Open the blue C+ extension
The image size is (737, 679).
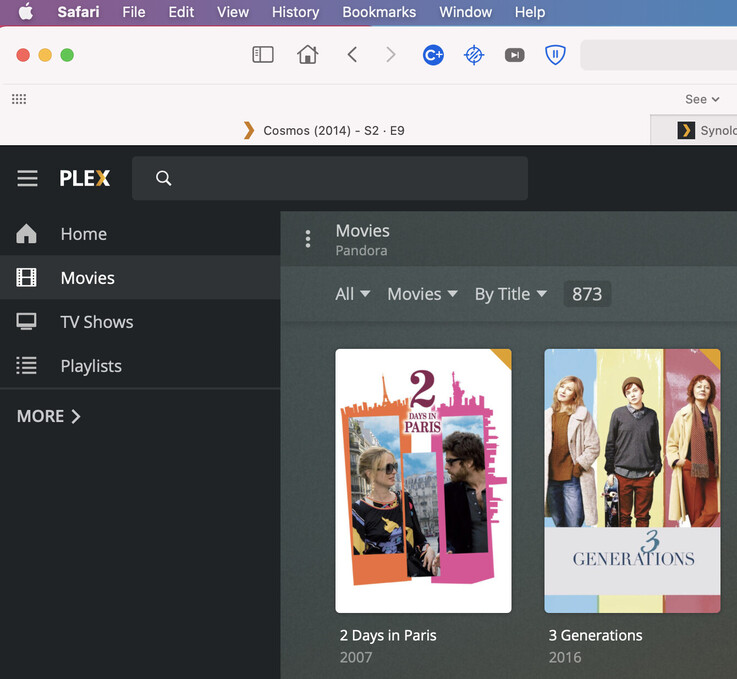tap(433, 55)
